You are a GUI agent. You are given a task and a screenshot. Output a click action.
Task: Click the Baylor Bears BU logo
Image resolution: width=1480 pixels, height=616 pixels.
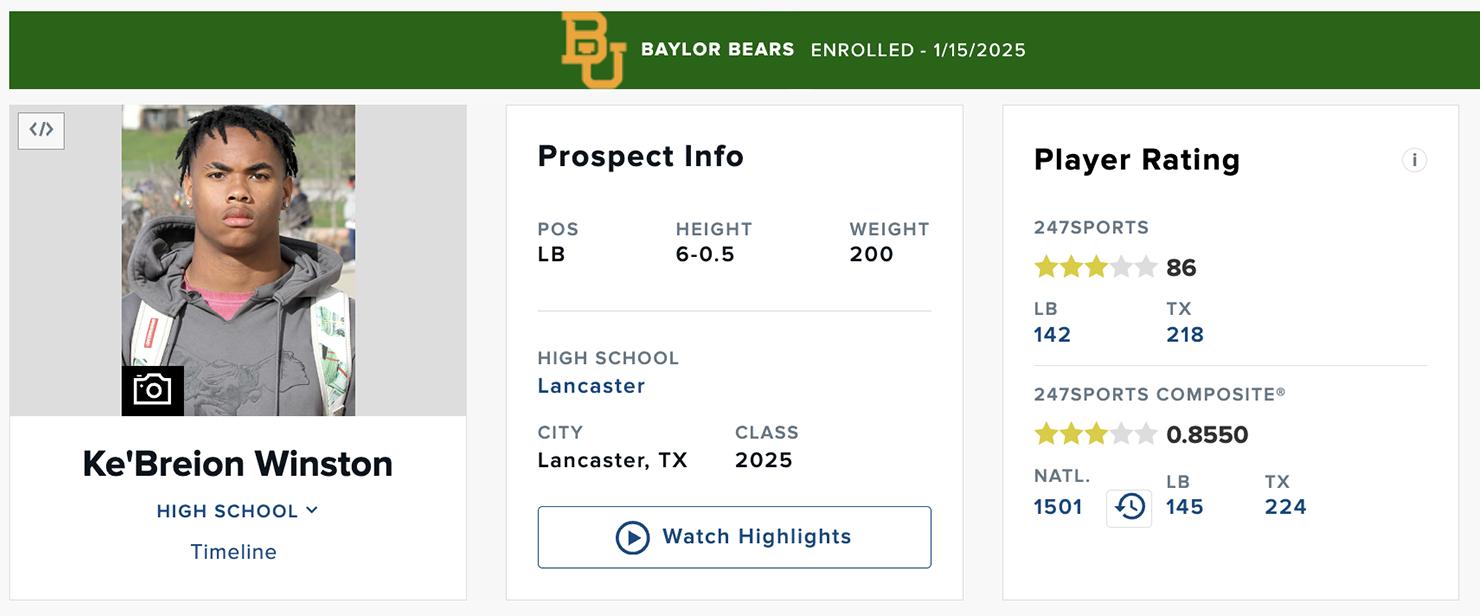593,50
